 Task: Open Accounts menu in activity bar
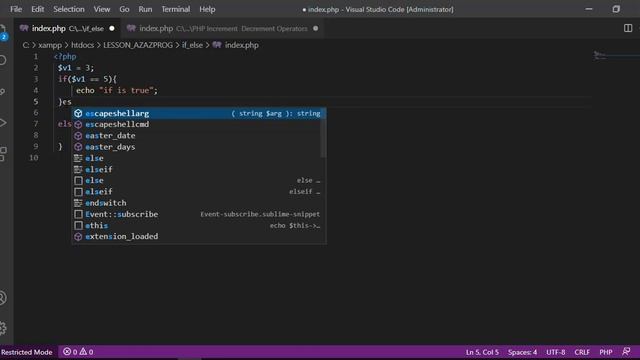click(2, 298)
